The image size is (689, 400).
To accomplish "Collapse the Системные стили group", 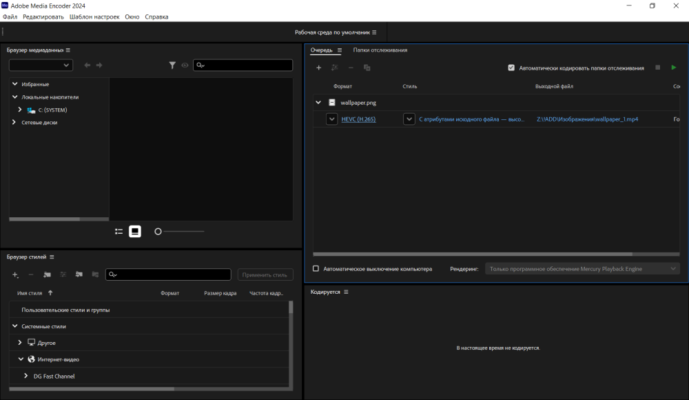I will pos(15,326).
